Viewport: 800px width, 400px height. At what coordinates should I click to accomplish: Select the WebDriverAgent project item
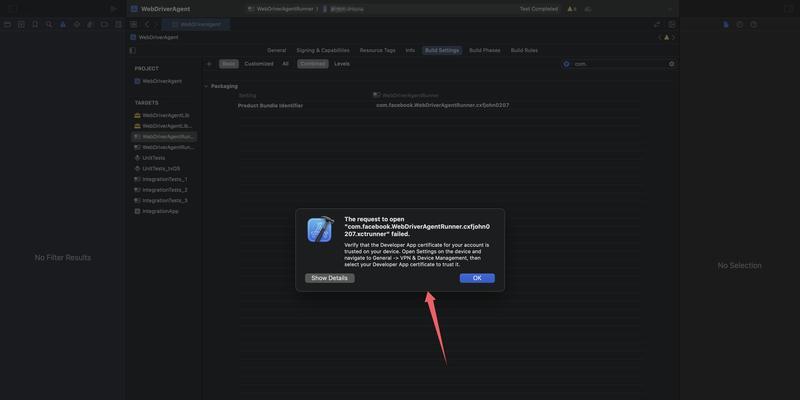pos(158,81)
